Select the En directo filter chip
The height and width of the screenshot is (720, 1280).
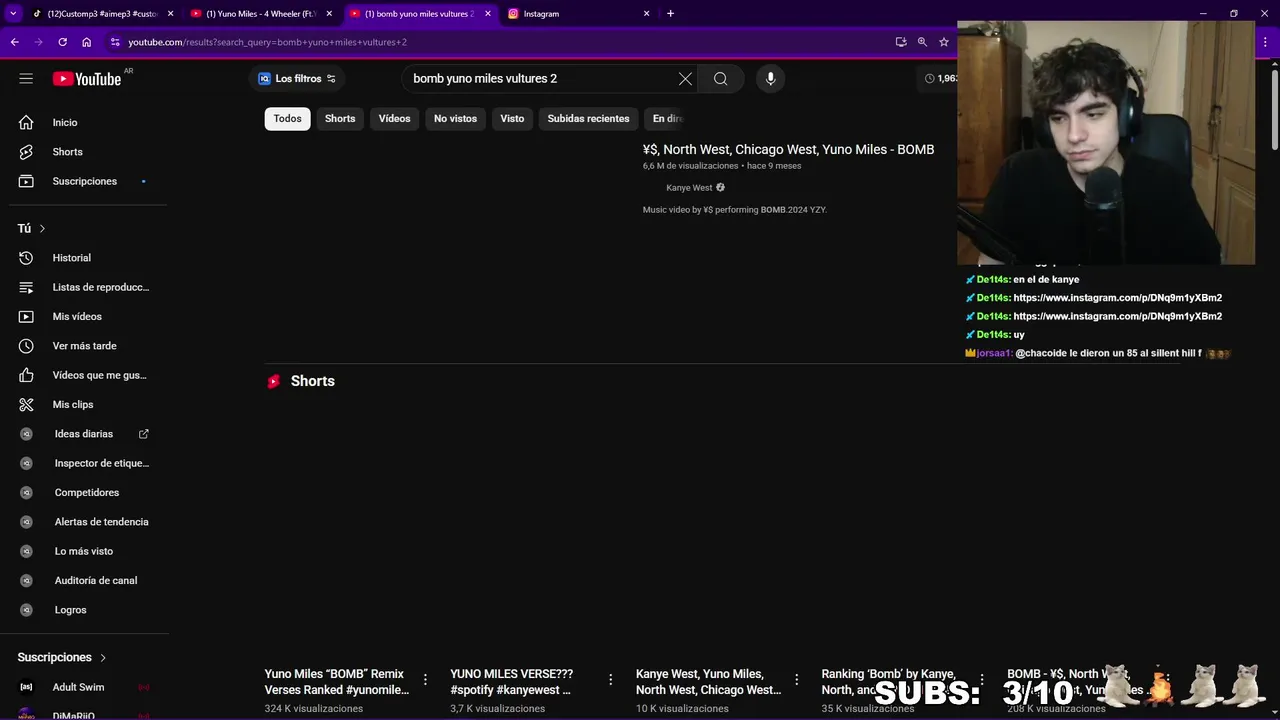pyautogui.click(x=666, y=118)
